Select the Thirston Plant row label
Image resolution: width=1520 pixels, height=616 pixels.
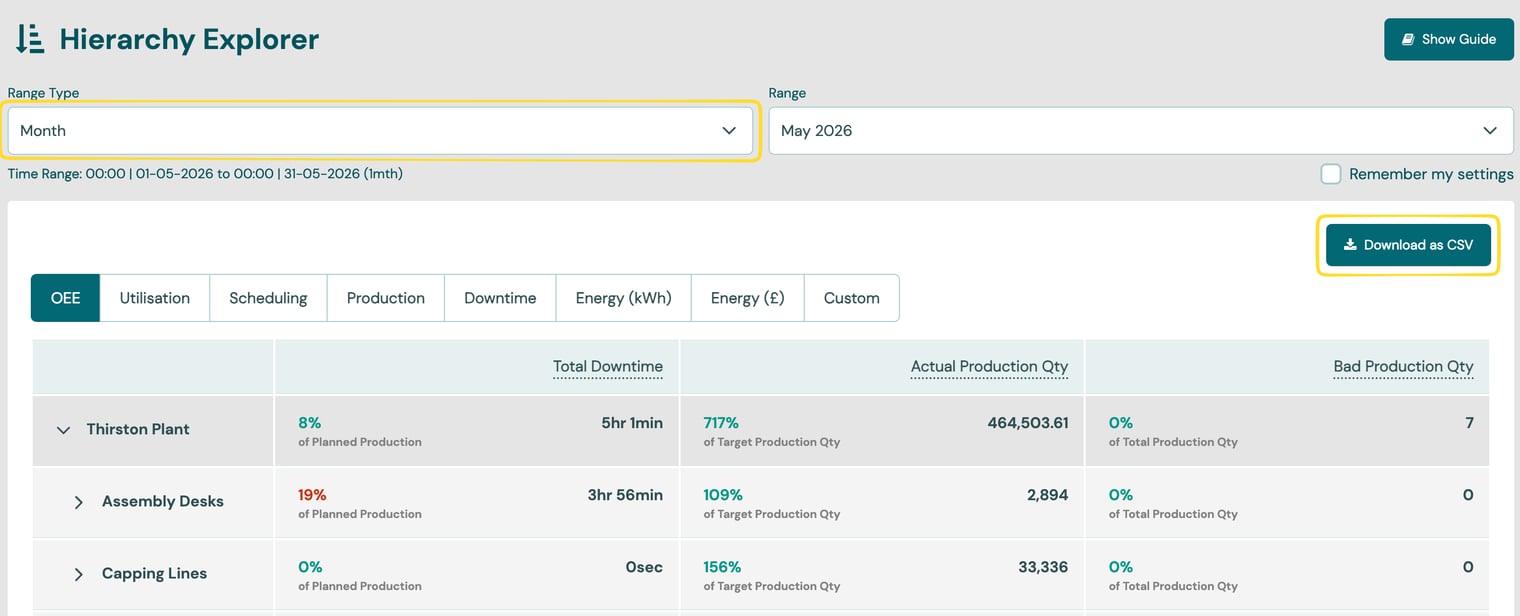(138, 429)
